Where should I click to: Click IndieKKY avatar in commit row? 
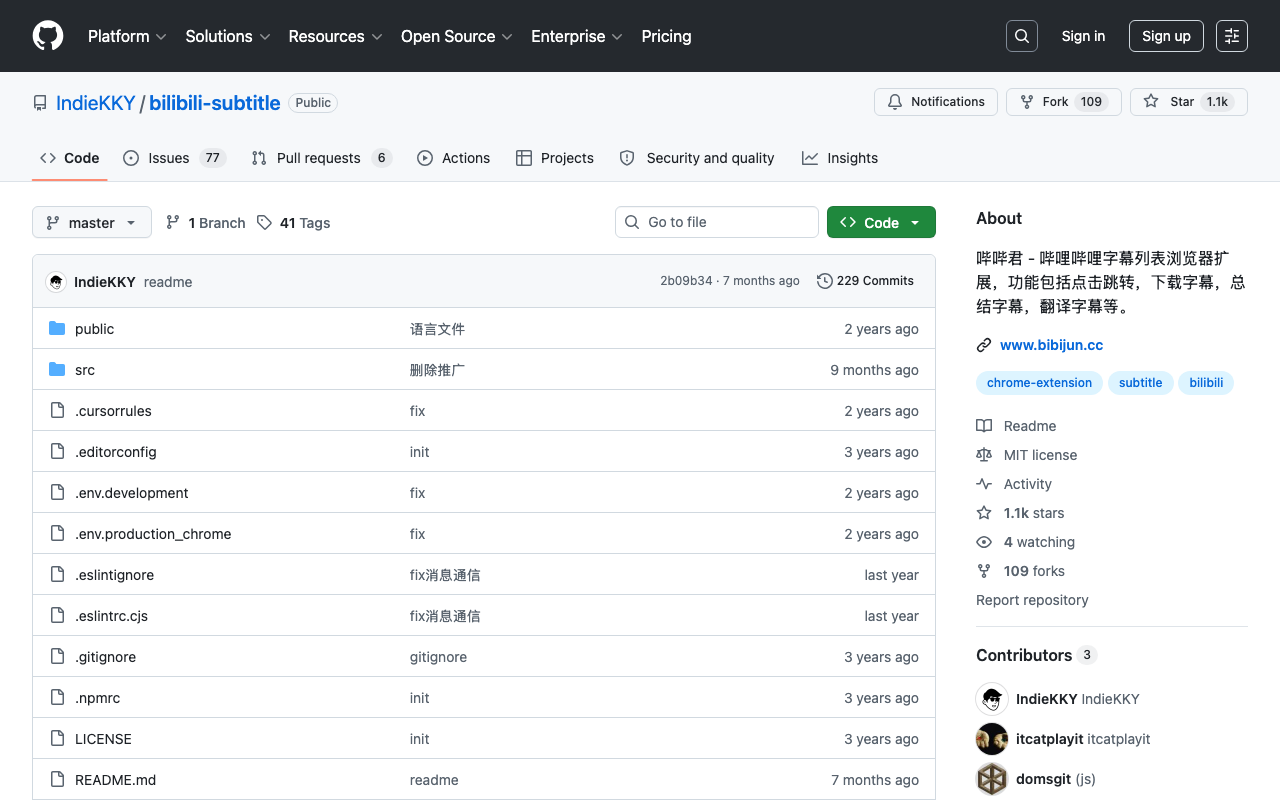pyautogui.click(x=56, y=282)
